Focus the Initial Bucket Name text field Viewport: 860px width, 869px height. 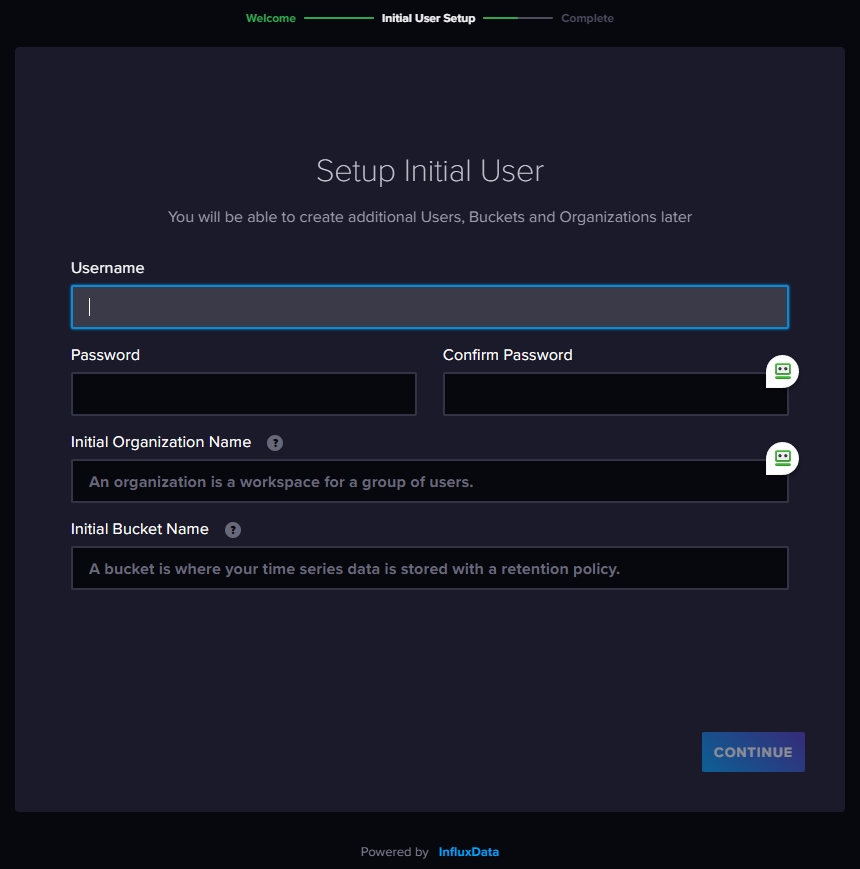pyautogui.click(x=429, y=568)
